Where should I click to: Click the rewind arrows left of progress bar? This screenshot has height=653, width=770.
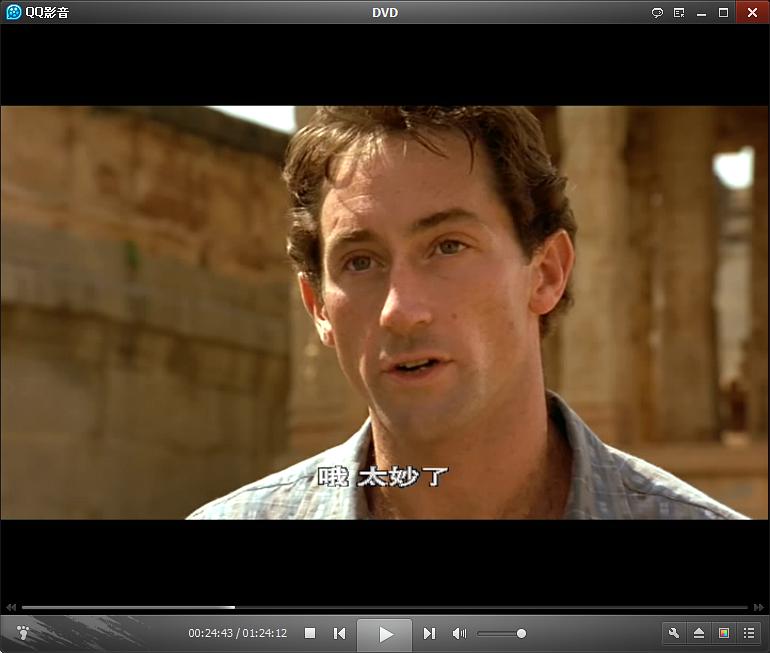click(11, 607)
